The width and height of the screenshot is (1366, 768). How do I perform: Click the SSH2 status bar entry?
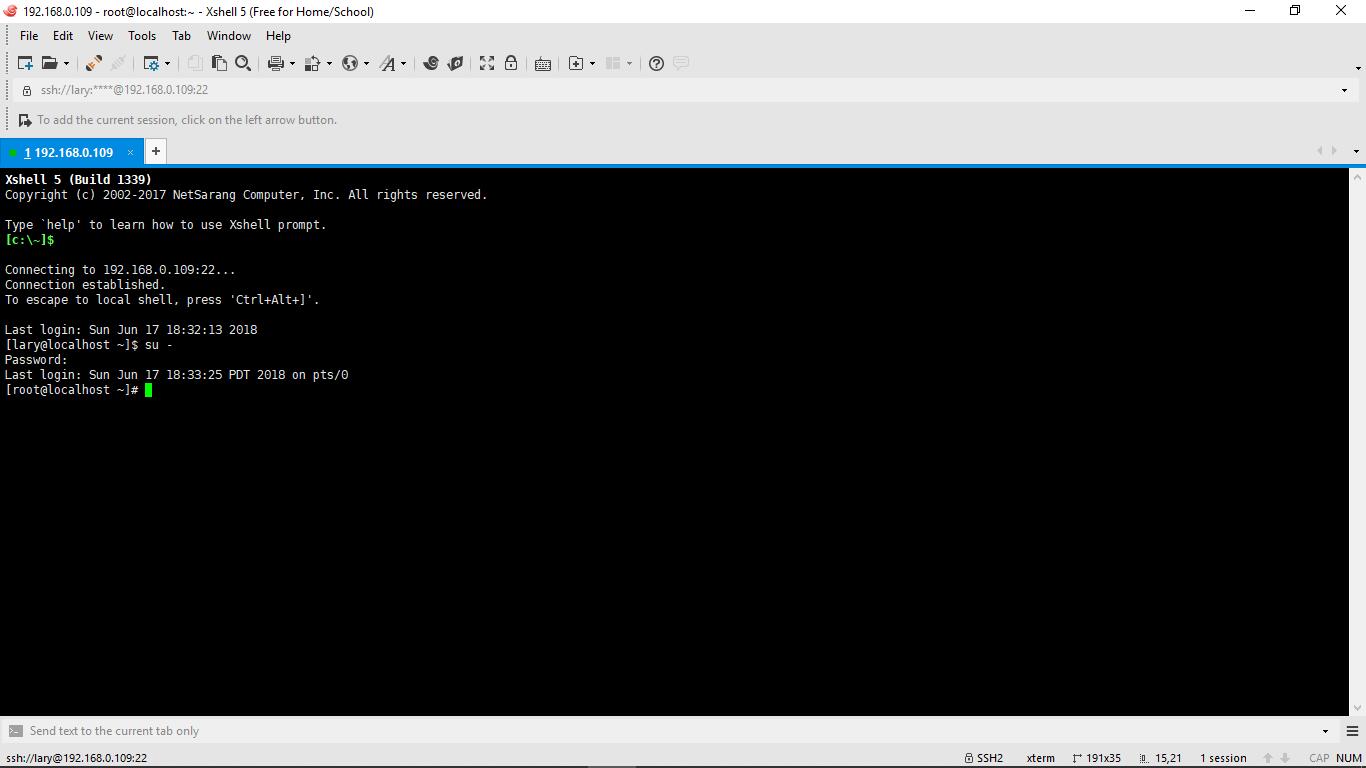pos(983,758)
